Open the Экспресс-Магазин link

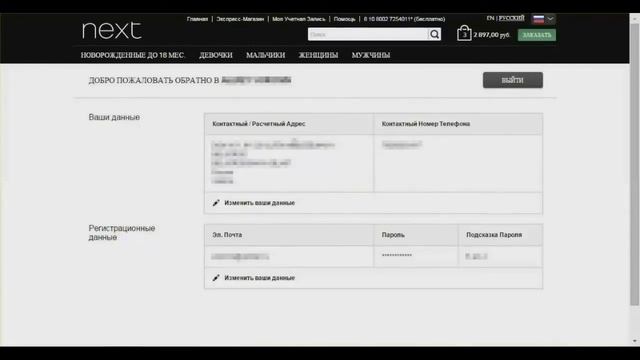pyautogui.click(x=240, y=19)
